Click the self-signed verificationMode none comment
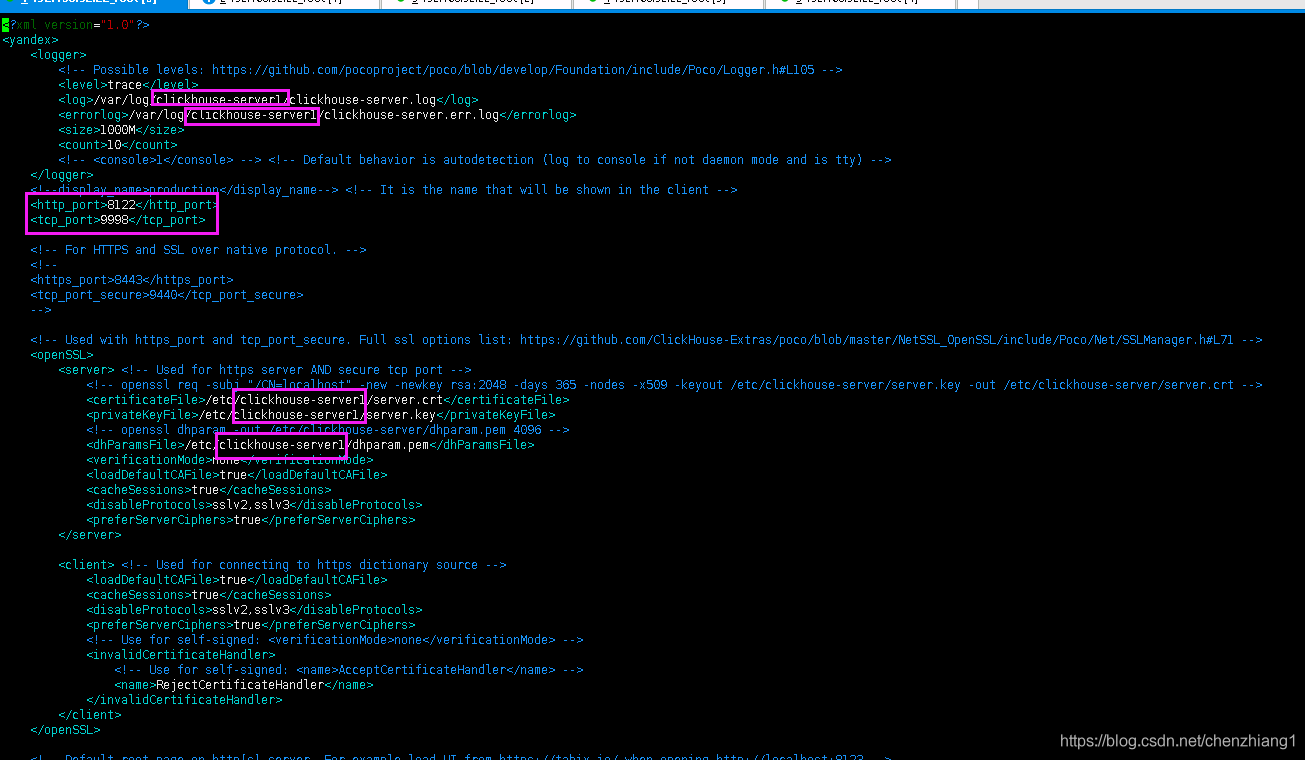This screenshot has width=1305, height=760. [334, 640]
